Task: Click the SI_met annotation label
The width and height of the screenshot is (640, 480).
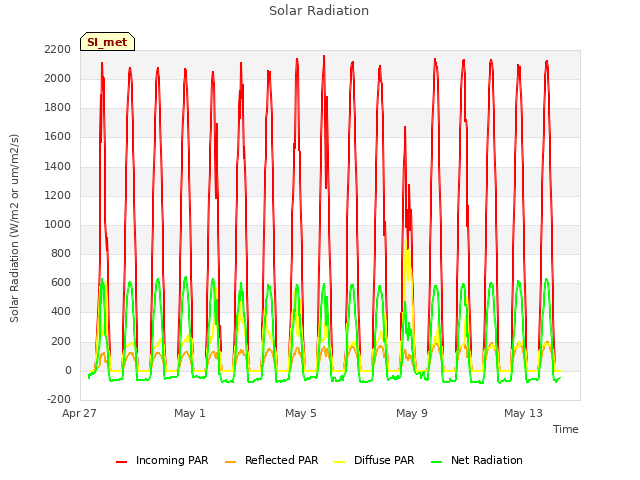Action: click(107, 42)
